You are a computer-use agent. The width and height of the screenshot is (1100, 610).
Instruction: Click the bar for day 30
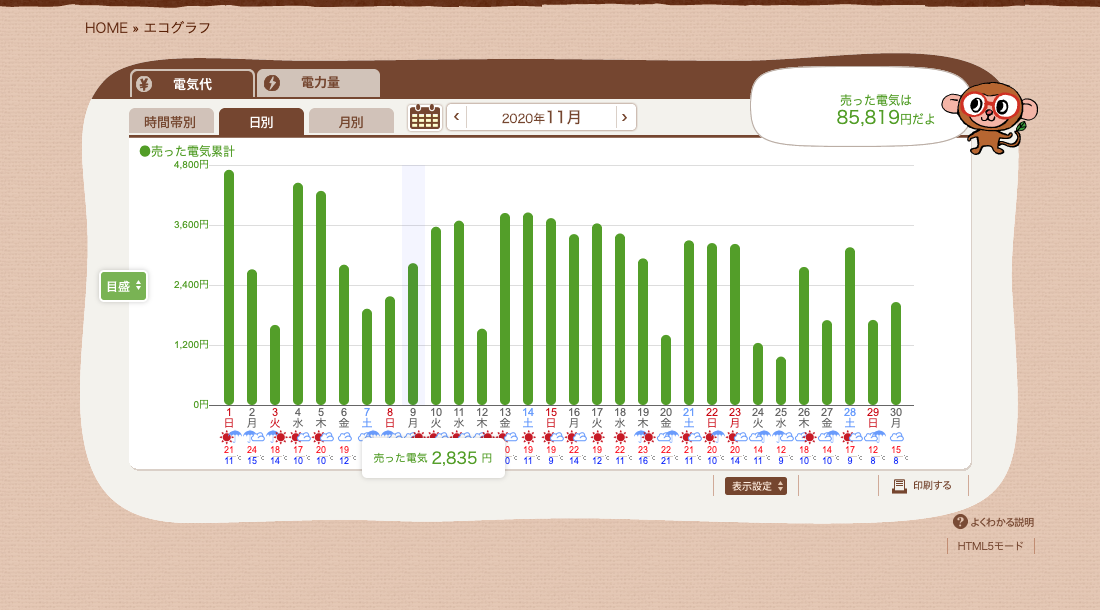click(x=897, y=353)
